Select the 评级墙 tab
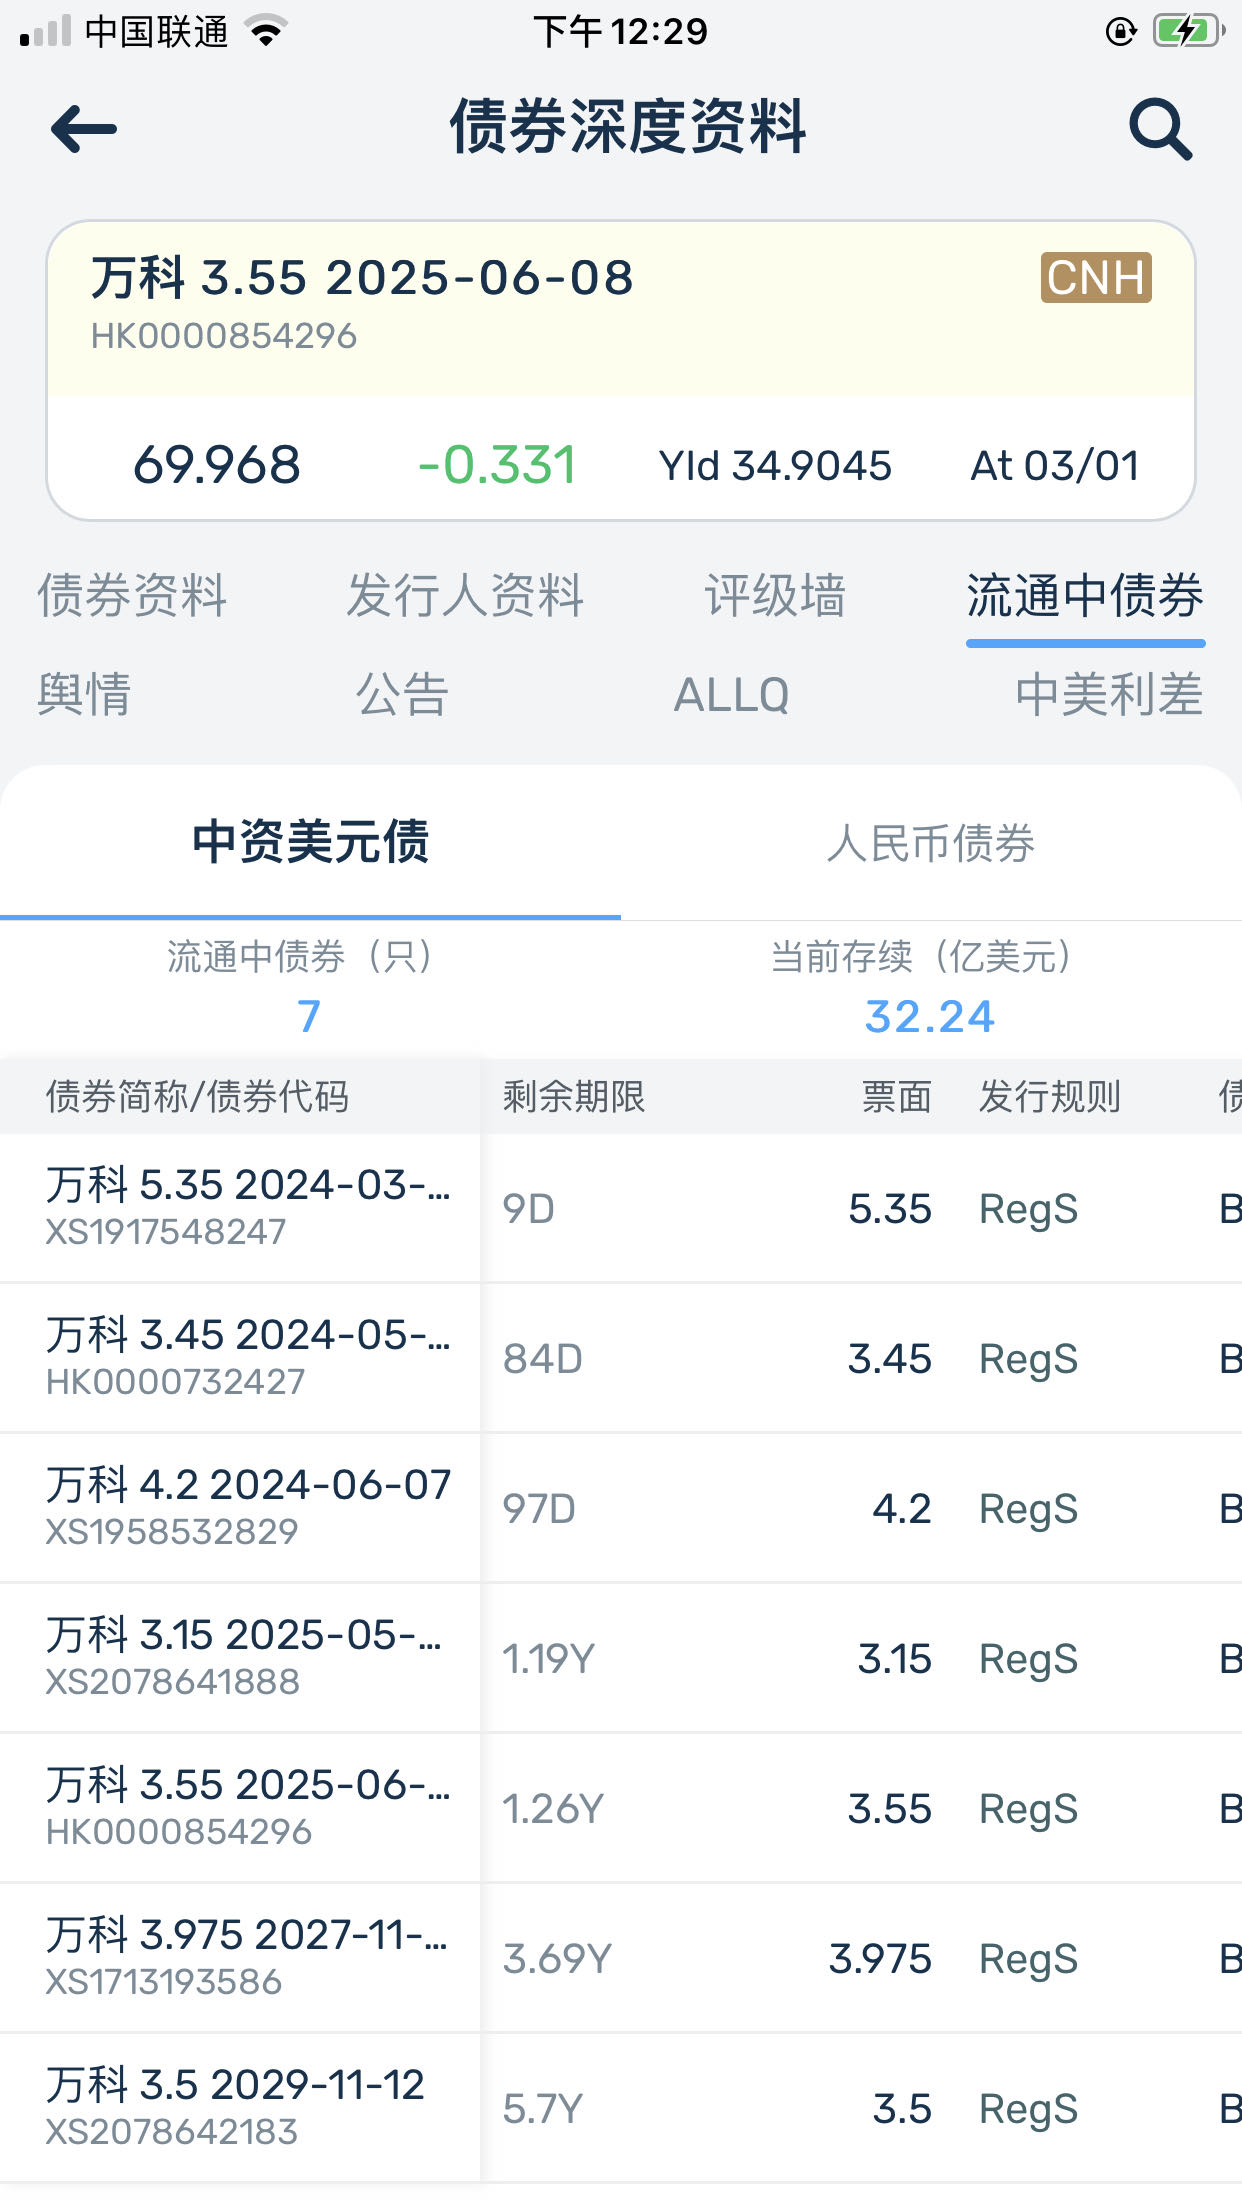 (775, 596)
